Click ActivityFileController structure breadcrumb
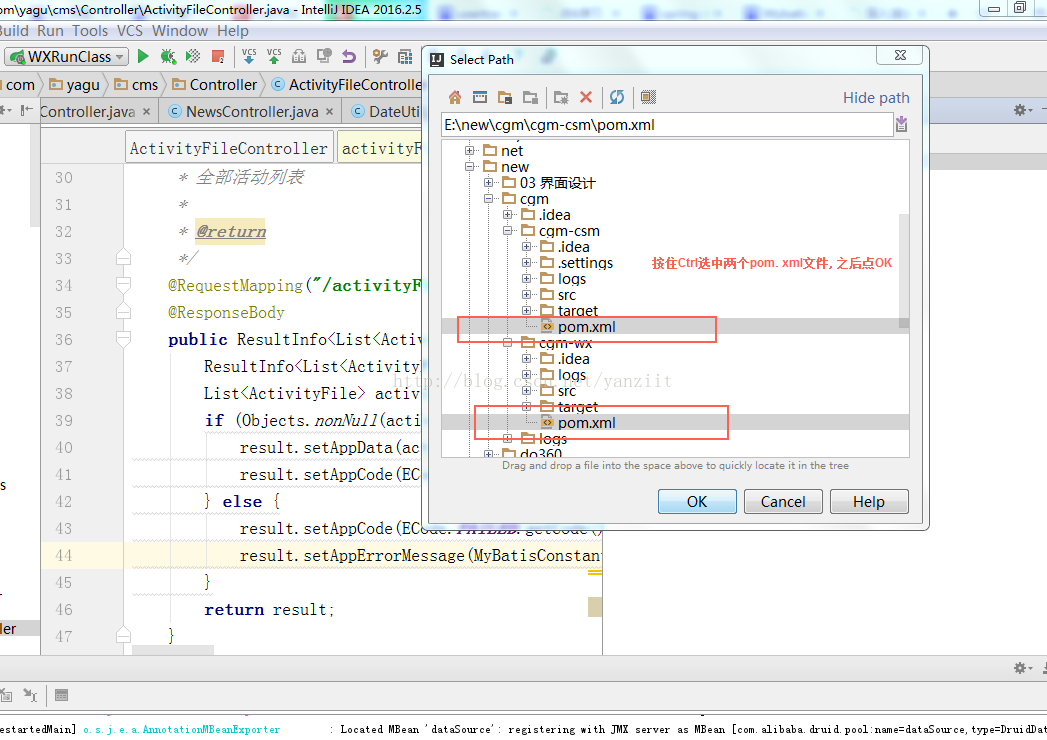 click(x=228, y=148)
